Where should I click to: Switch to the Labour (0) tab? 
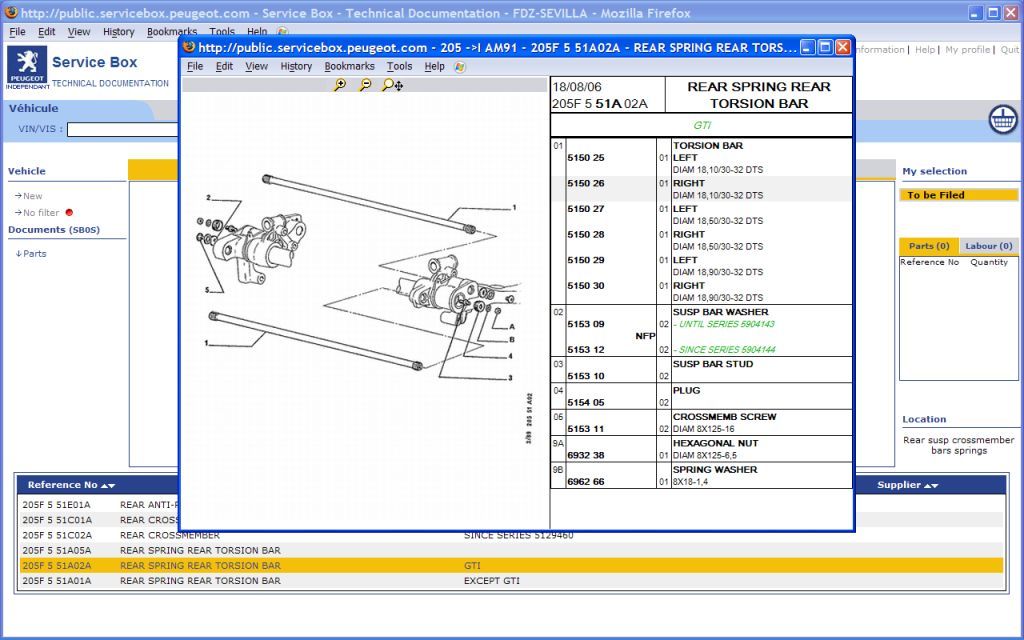point(989,246)
